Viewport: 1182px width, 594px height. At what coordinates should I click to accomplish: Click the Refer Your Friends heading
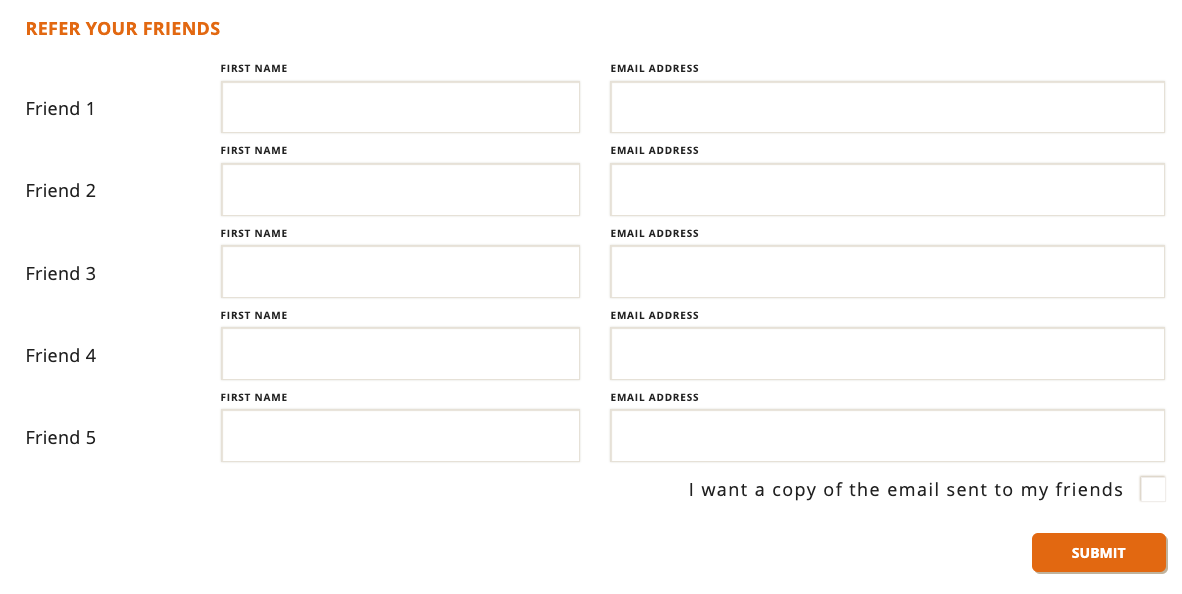click(123, 29)
